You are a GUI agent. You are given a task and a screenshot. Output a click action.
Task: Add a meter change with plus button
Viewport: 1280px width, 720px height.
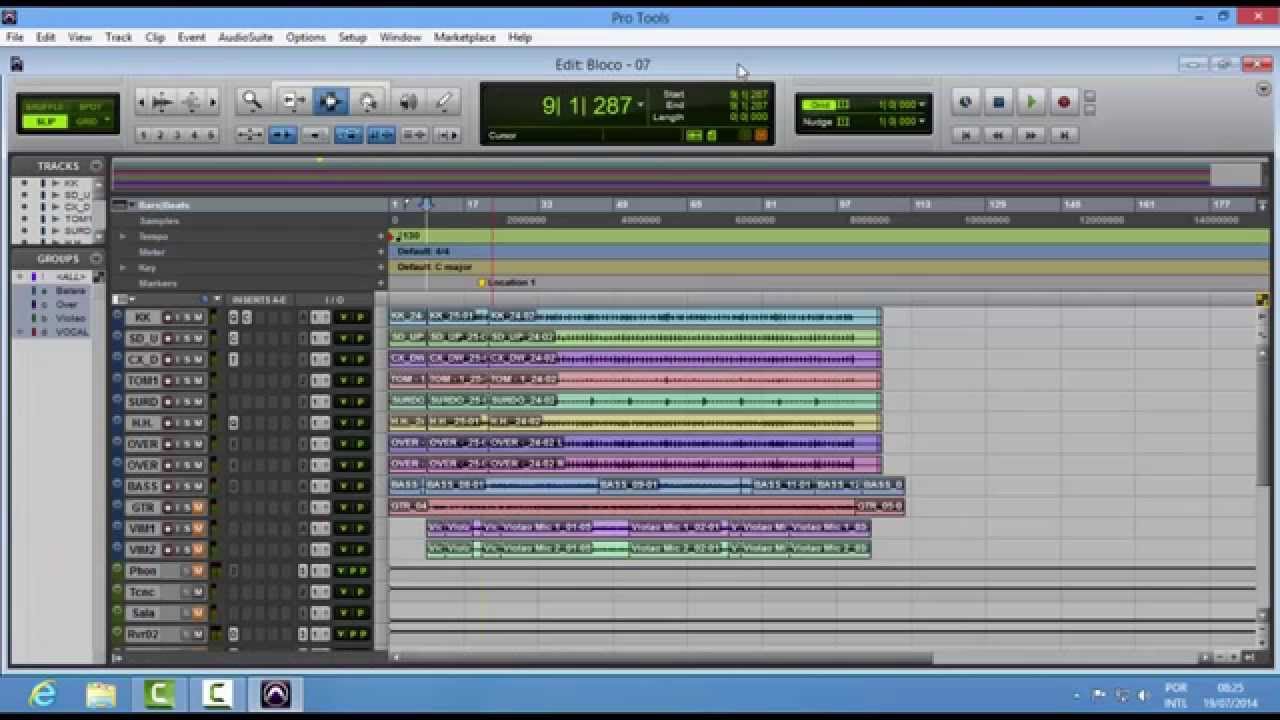coord(380,252)
